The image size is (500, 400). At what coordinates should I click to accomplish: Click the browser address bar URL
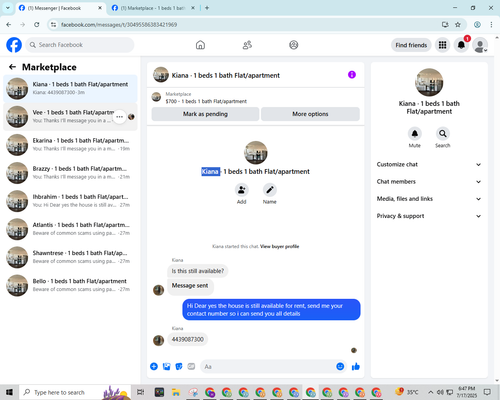(x=119, y=25)
